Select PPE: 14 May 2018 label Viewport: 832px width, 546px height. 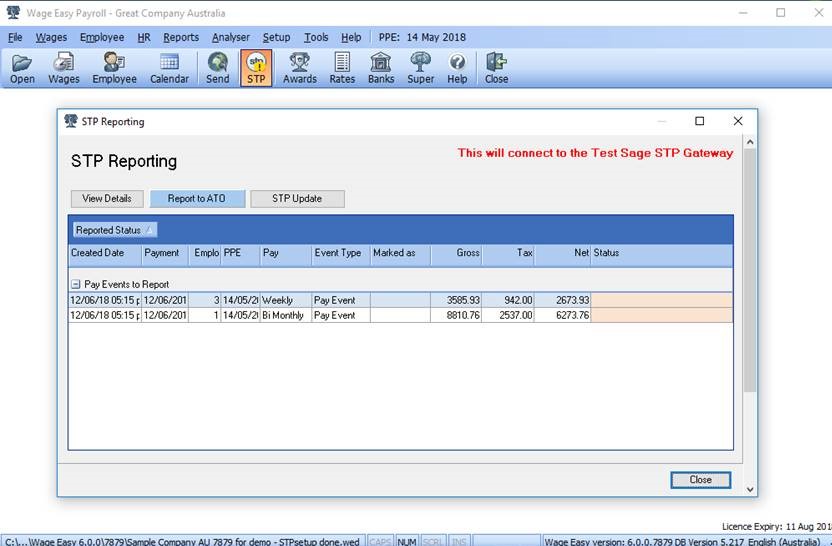coord(422,38)
